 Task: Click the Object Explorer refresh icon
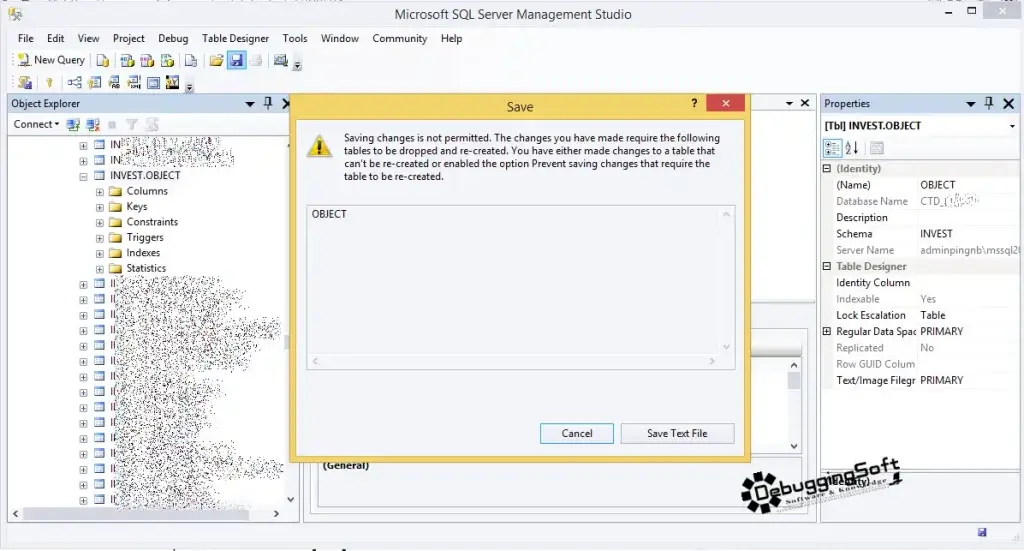coord(152,124)
